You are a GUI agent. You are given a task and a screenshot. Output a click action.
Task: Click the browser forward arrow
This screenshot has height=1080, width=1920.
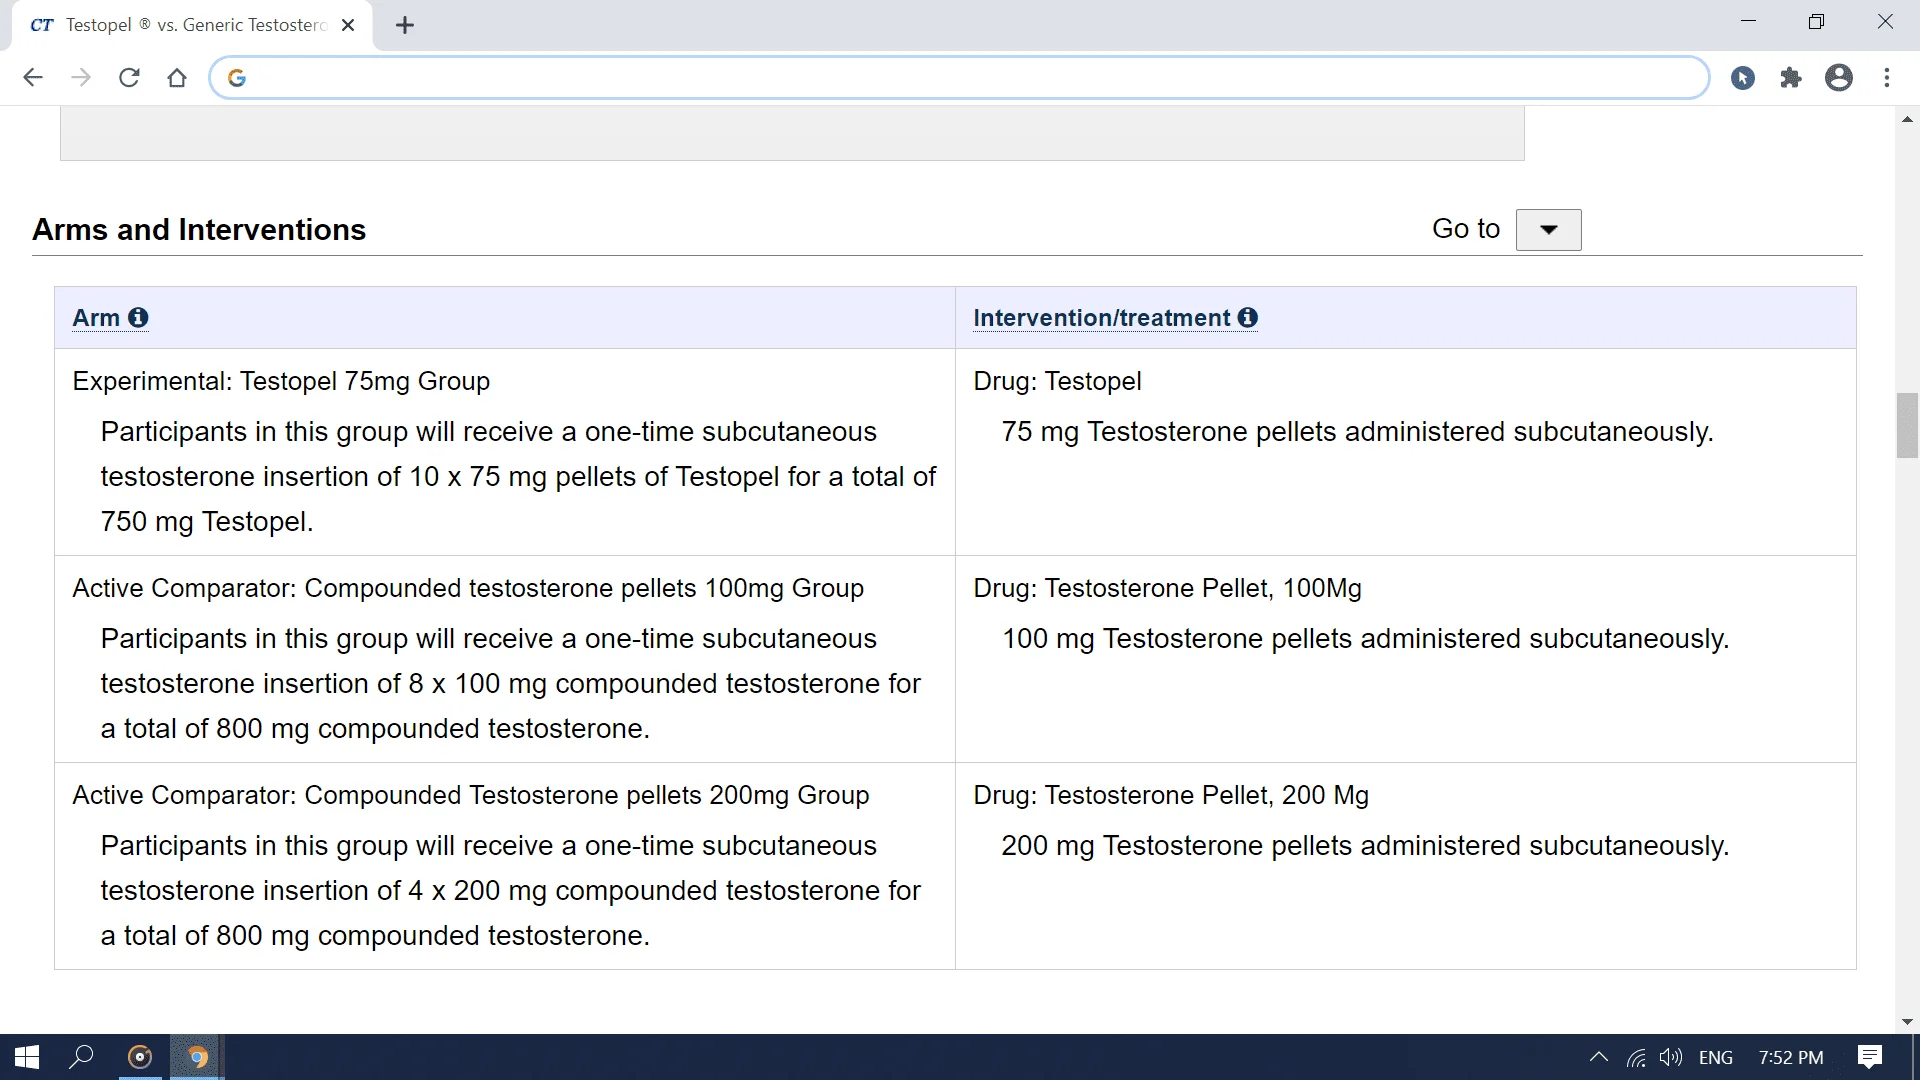81,78
